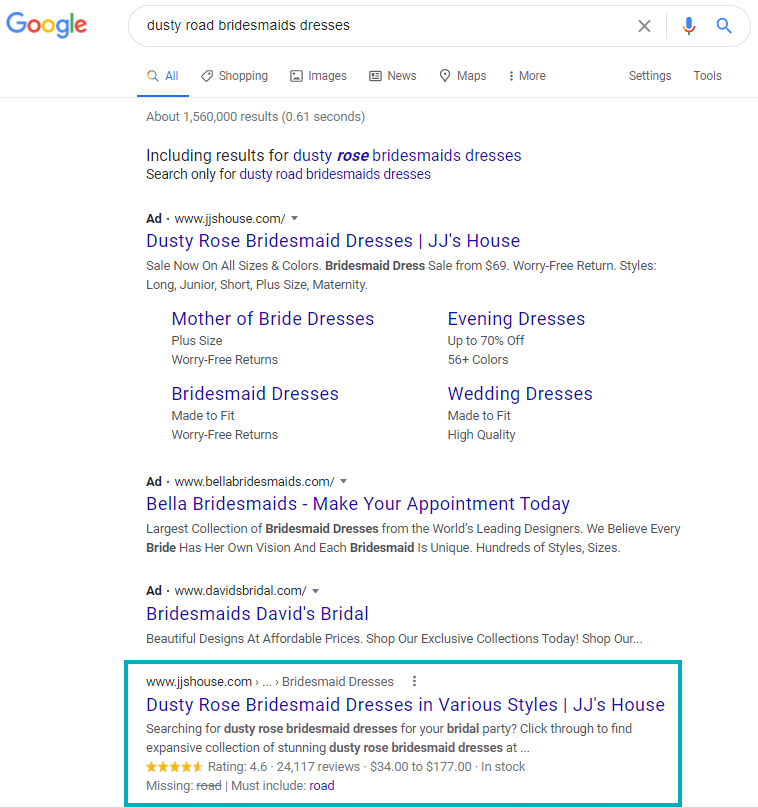Expand the More search options menu
The width and height of the screenshot is (758, 808).
pyautogui.click(x=527, y=76)
